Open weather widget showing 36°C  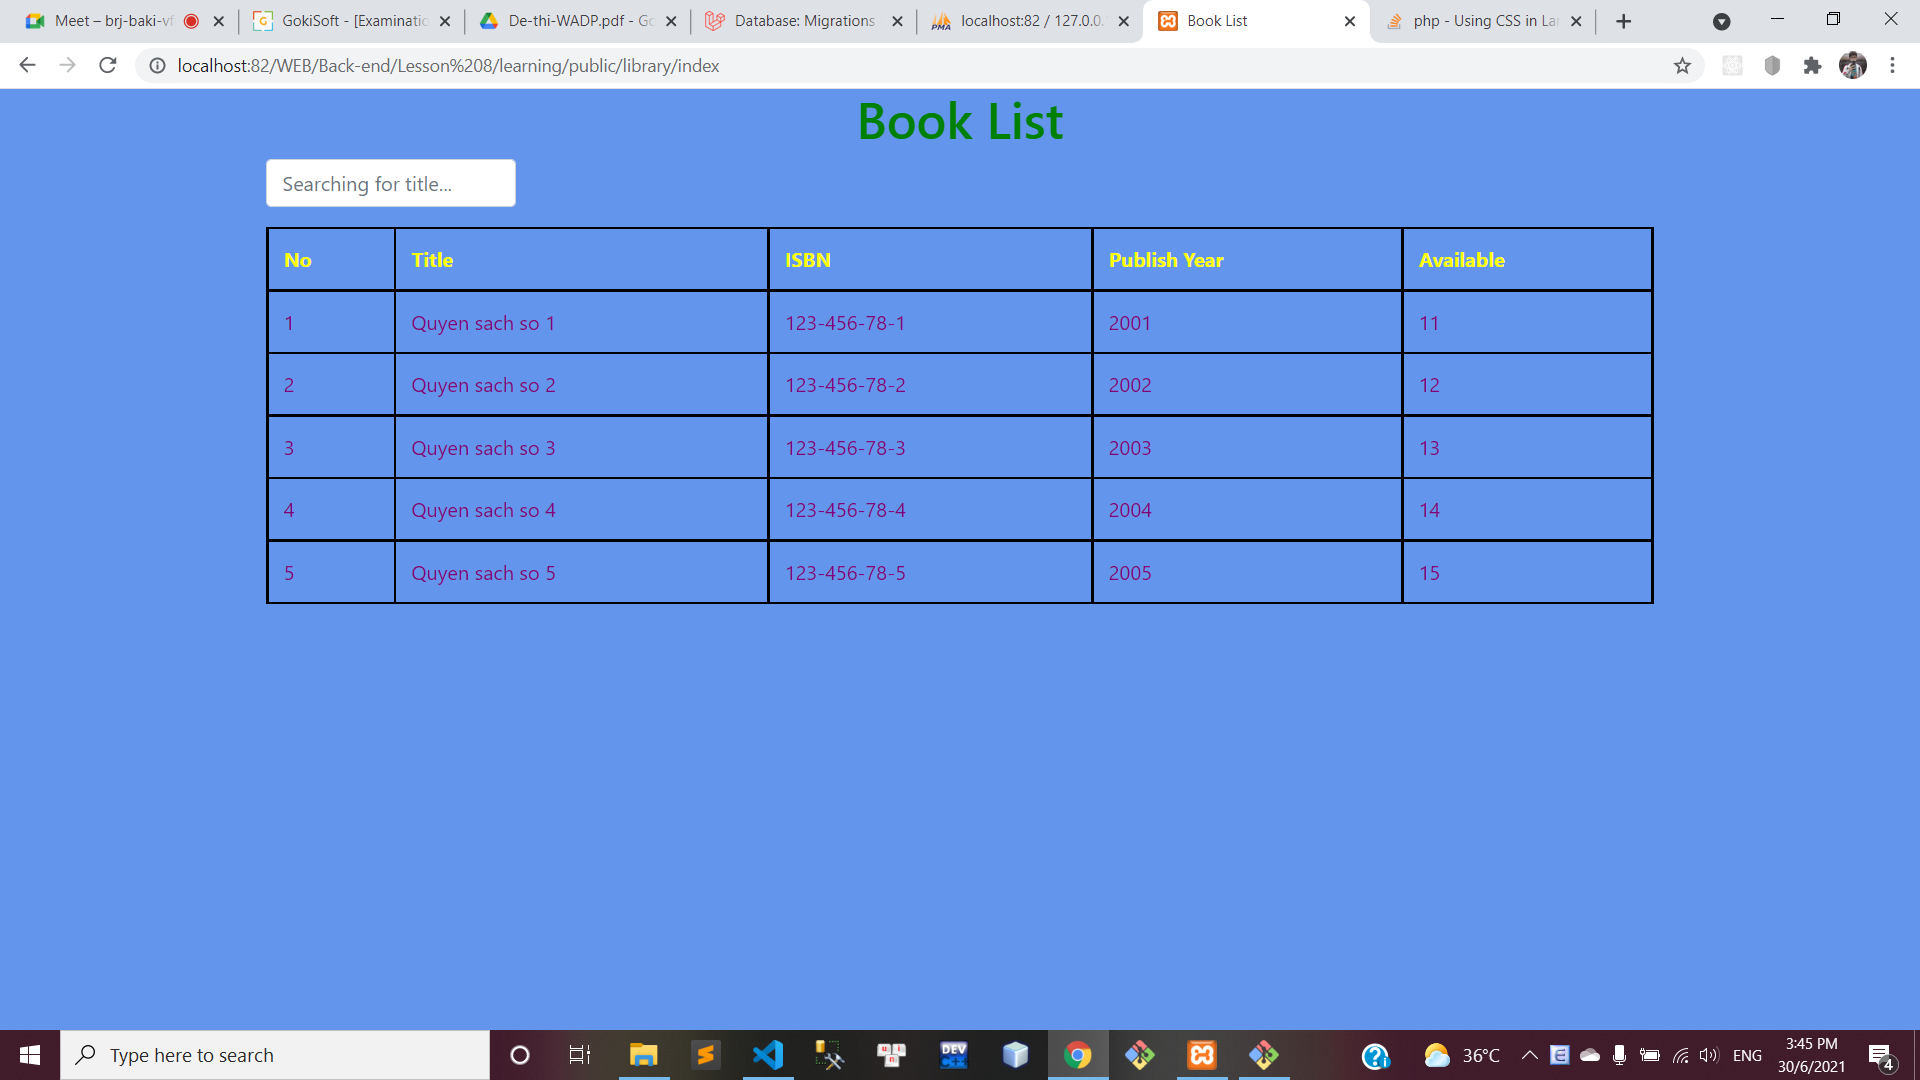[1463, 1055]
